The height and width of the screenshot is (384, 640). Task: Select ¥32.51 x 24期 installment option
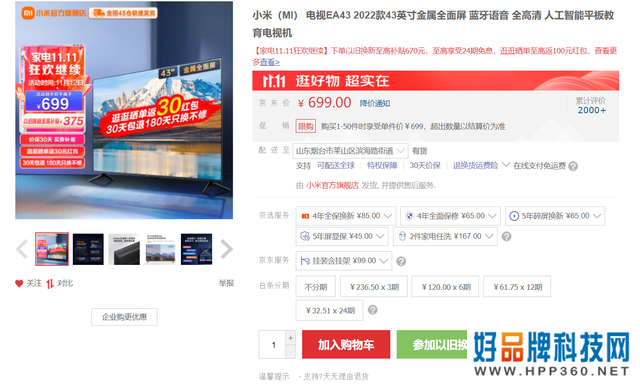[x=329, y=310]
